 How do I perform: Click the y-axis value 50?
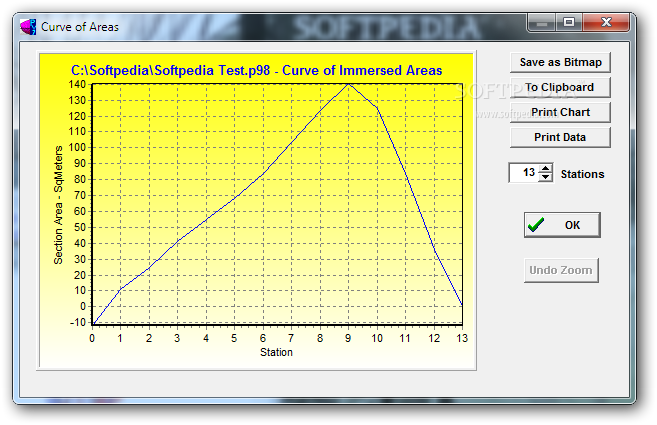click(x=80, y=227)
